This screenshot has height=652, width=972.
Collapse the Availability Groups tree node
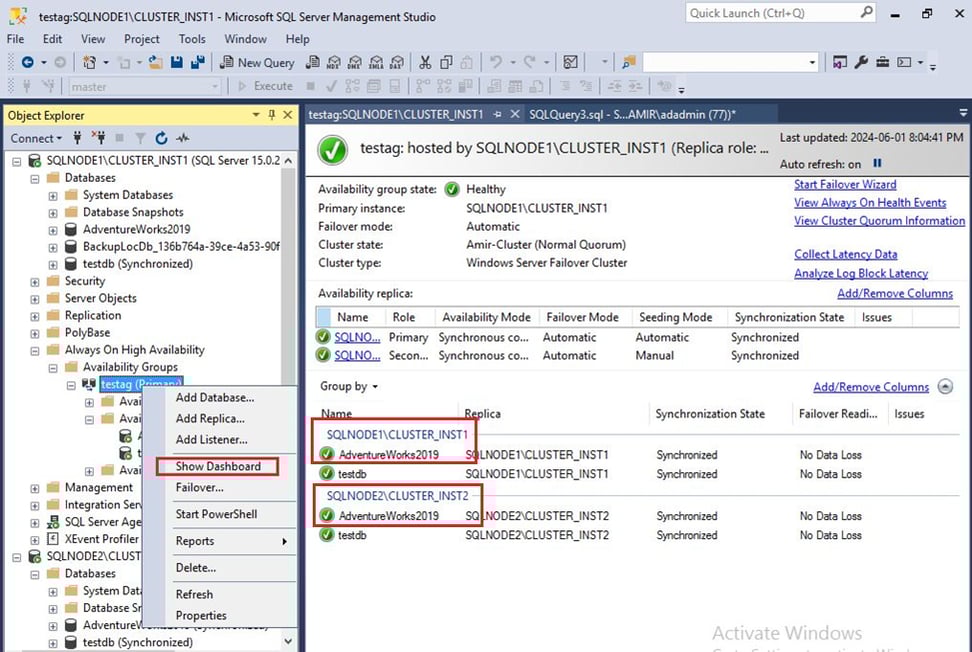(55, 367)
